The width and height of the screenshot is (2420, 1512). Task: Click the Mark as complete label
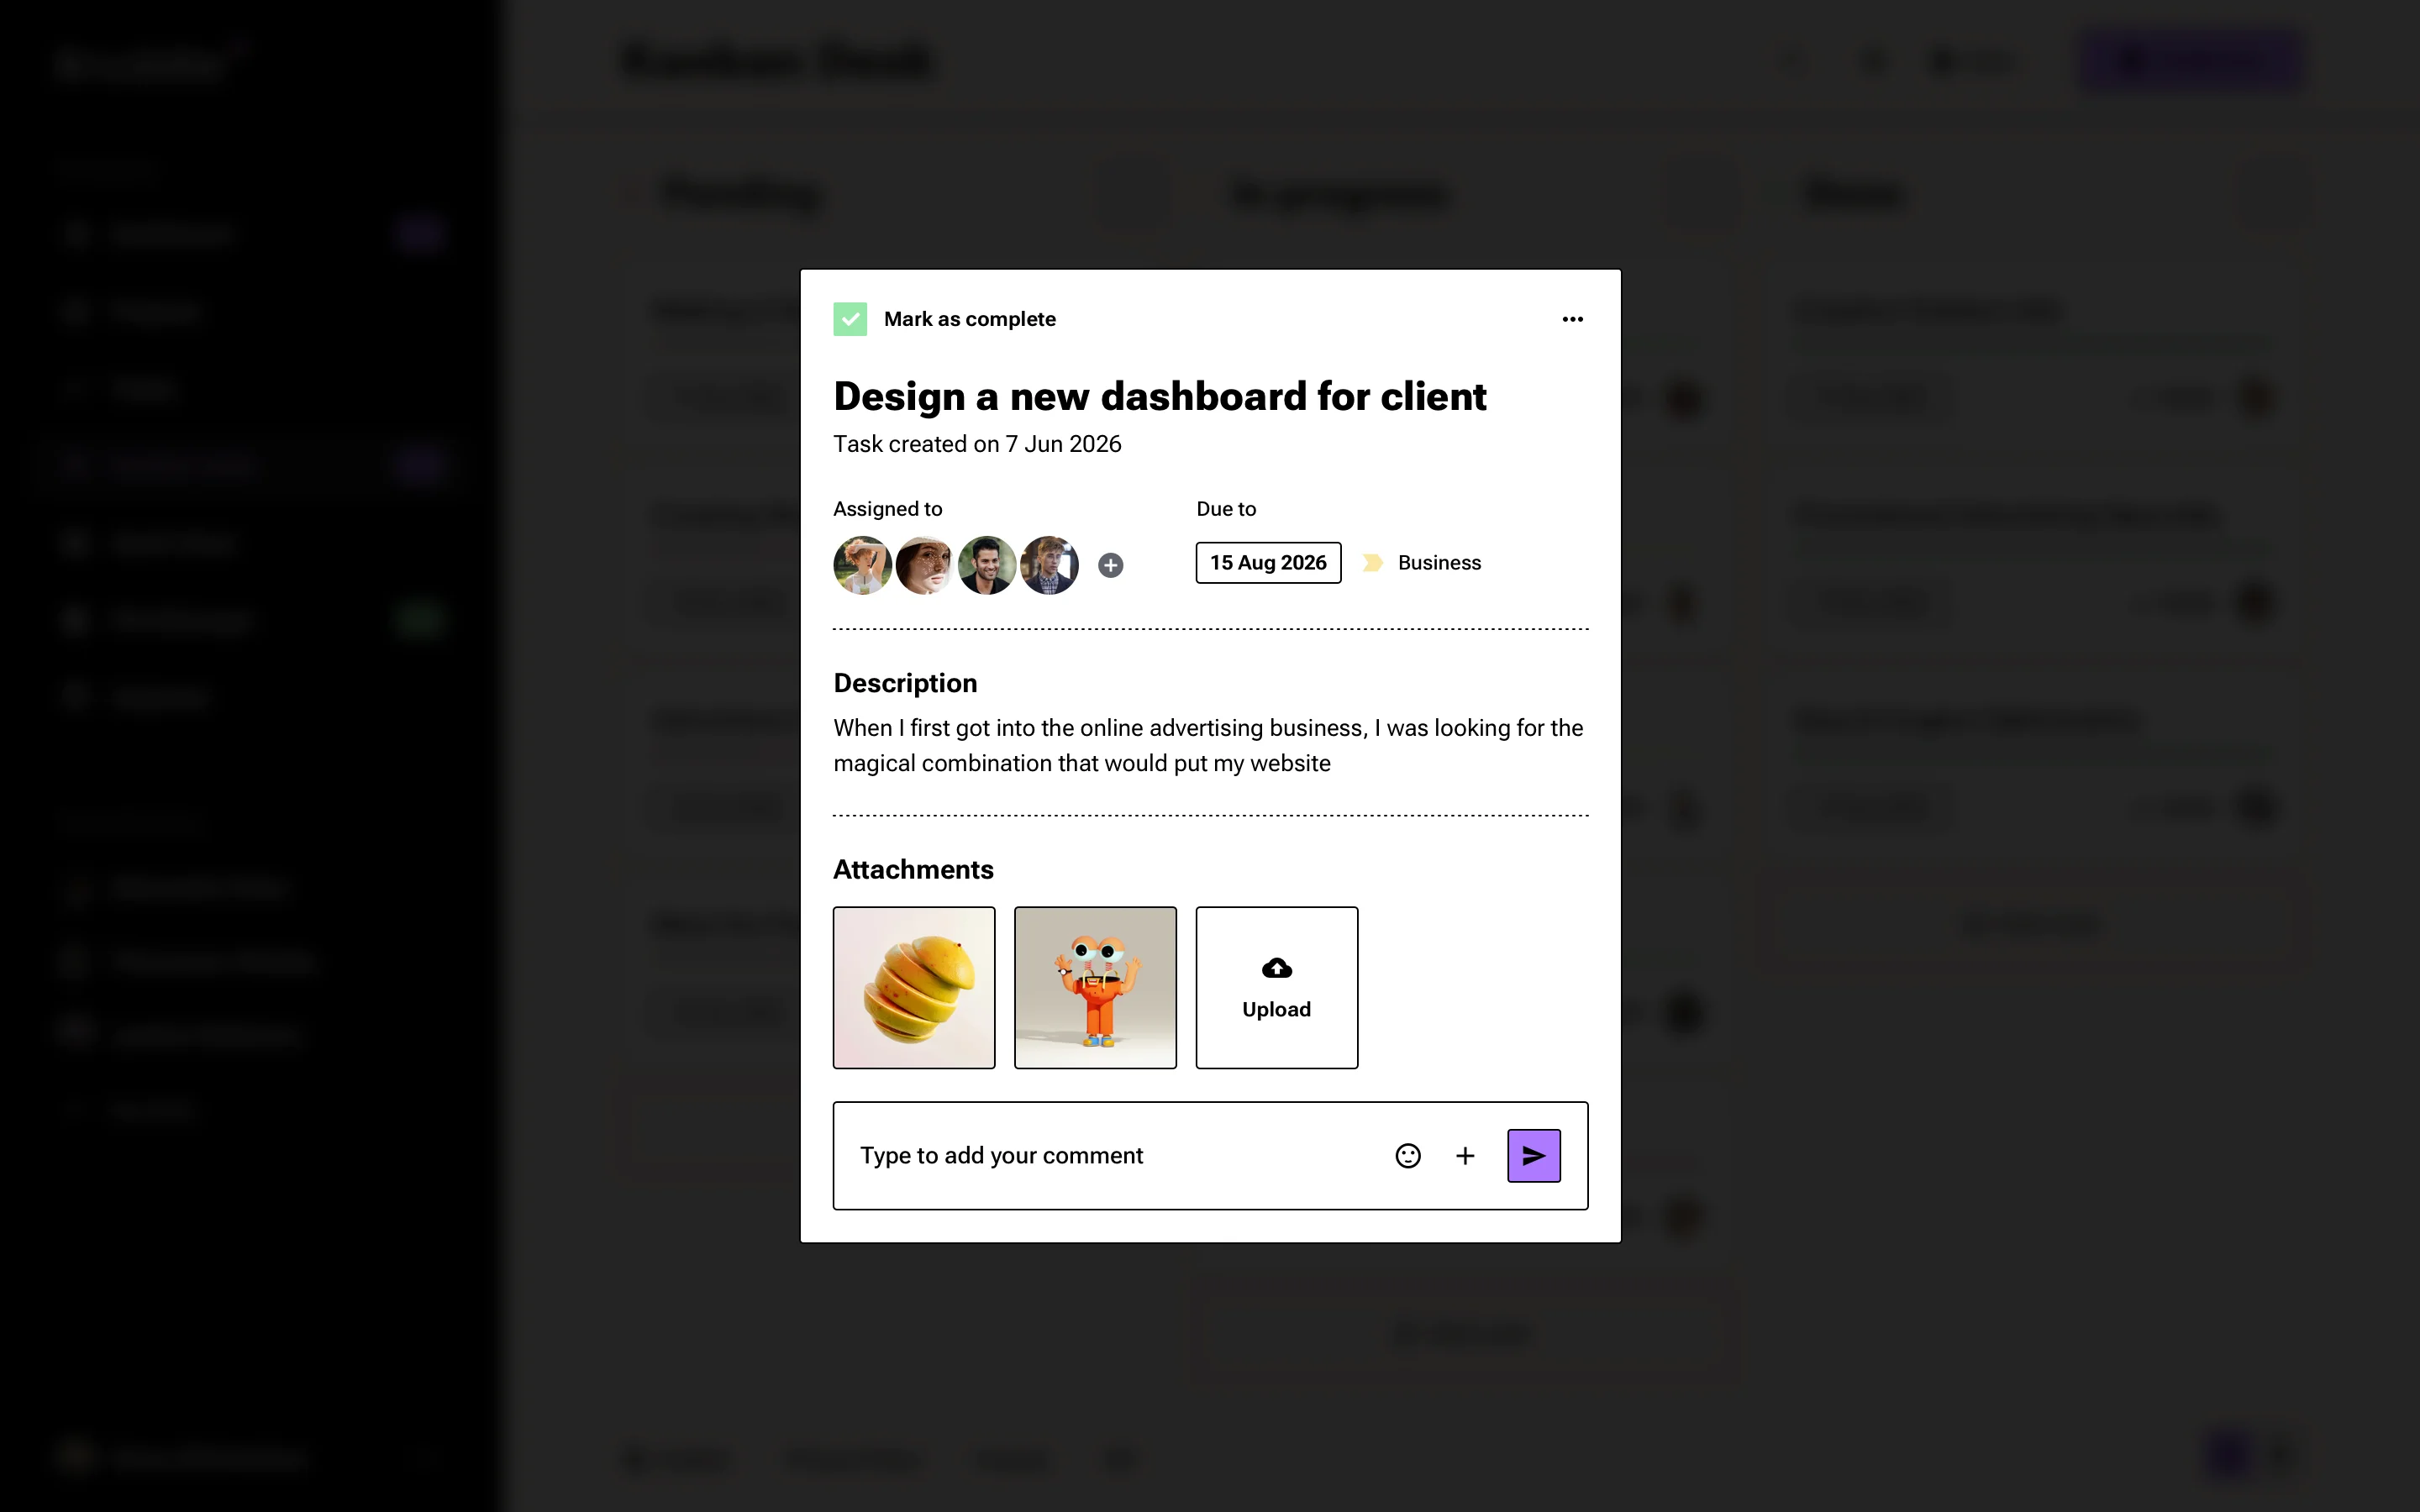[x=969, y=318]
